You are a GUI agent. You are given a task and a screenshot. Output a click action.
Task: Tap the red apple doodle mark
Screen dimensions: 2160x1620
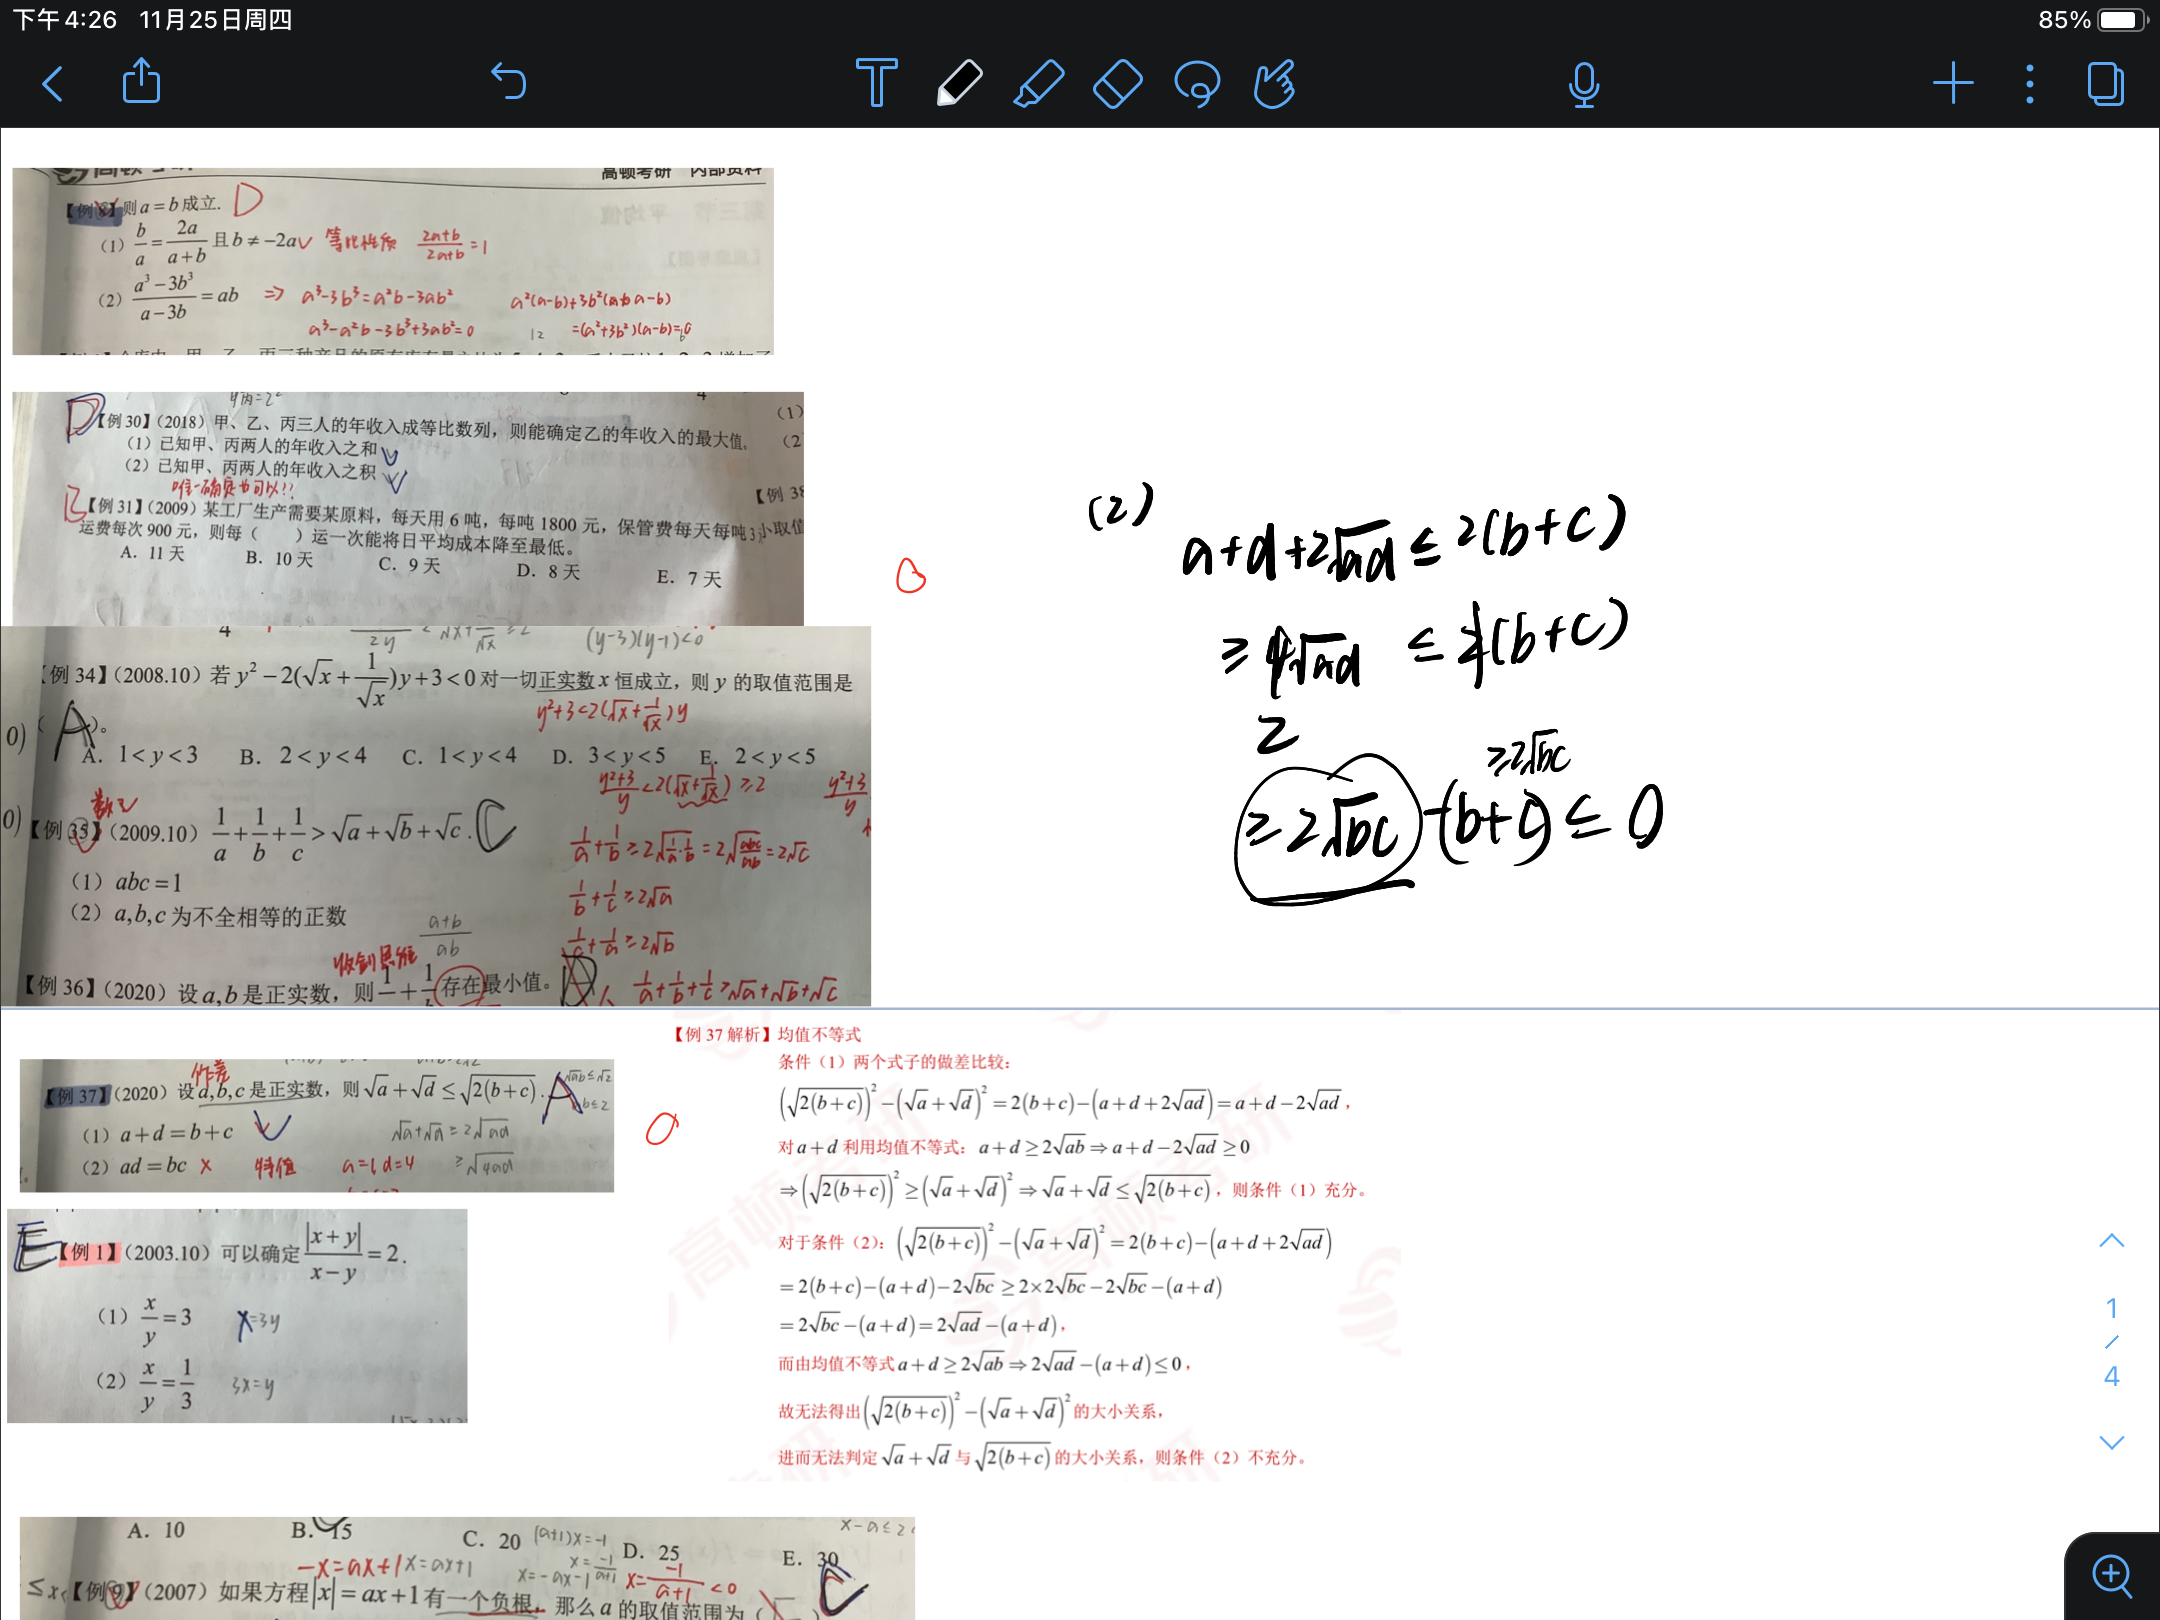click(910, 576)
